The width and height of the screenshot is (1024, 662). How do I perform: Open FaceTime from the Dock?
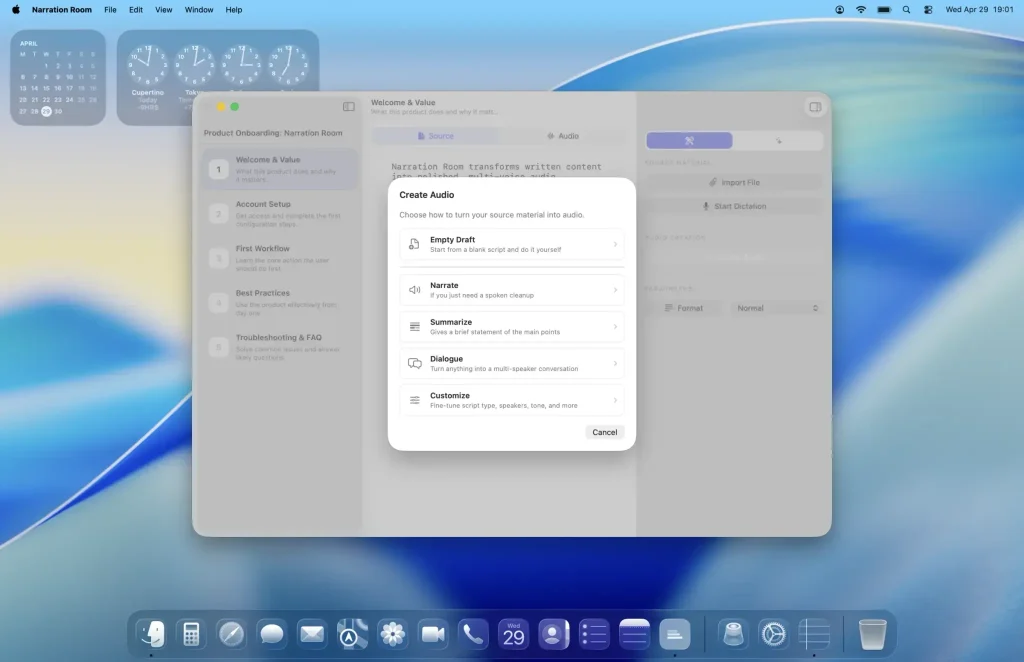433,634
